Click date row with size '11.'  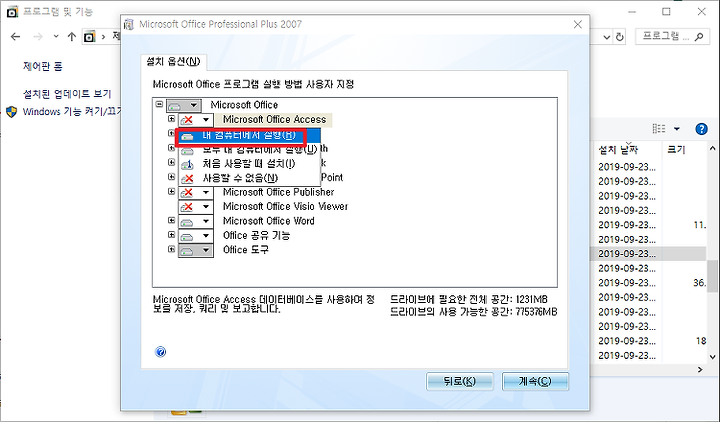[x=648, y=225]
